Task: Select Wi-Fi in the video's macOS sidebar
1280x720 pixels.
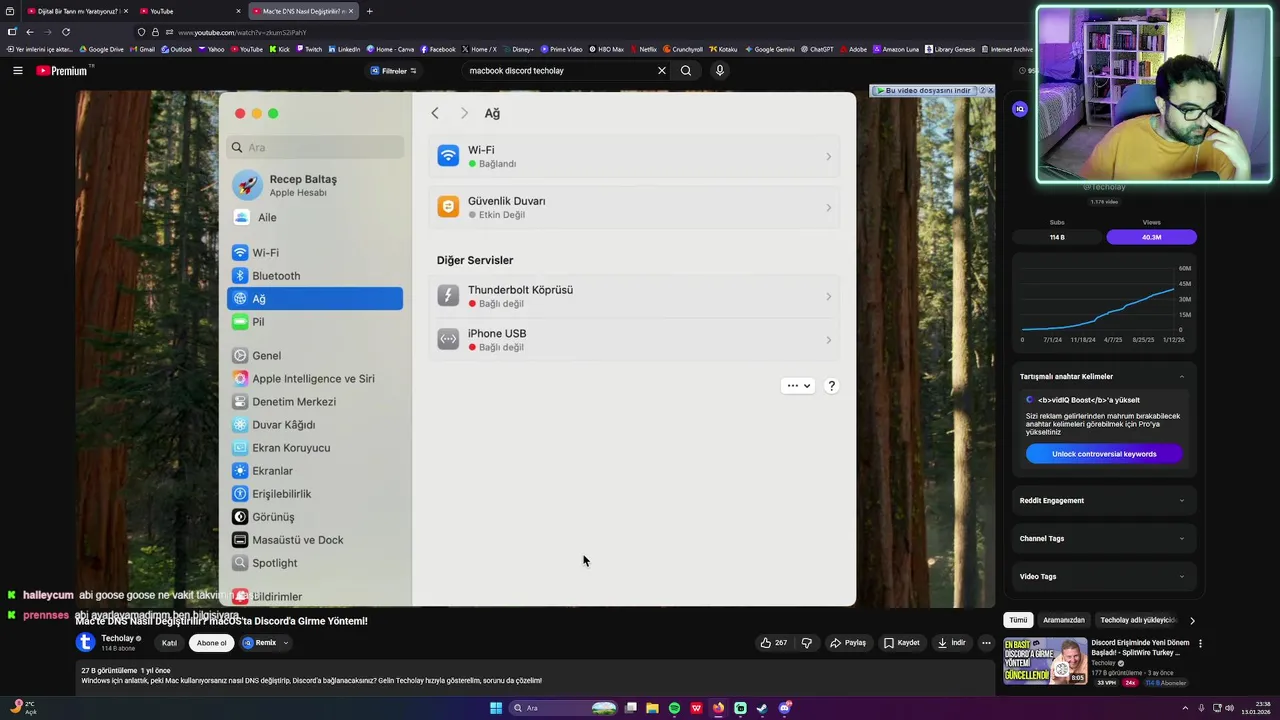Action: pyautogui.click(x=315, y=253)
